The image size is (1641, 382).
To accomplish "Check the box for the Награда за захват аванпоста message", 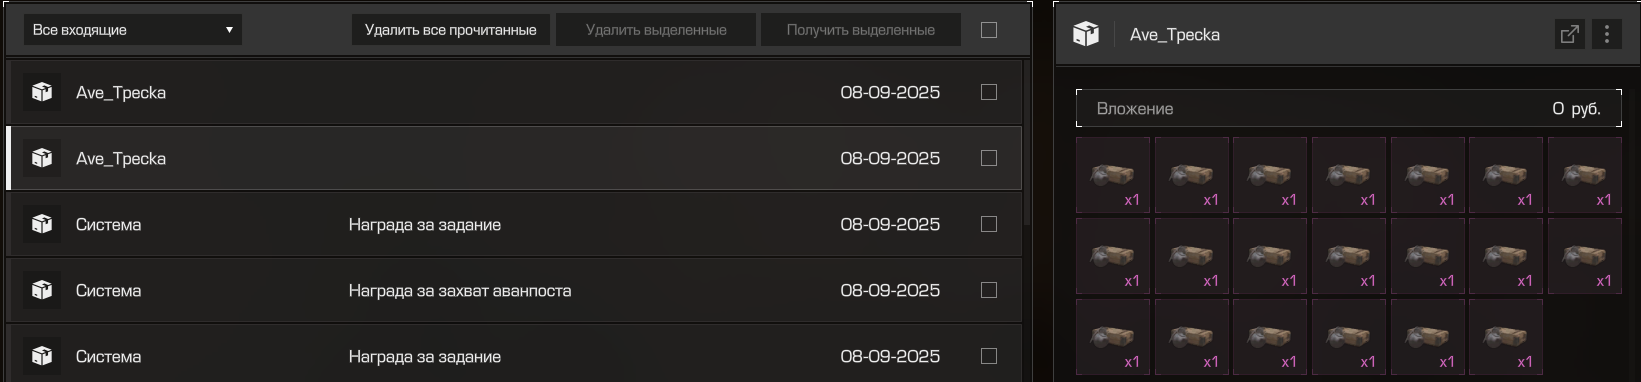I will click(x=989, y=290).
